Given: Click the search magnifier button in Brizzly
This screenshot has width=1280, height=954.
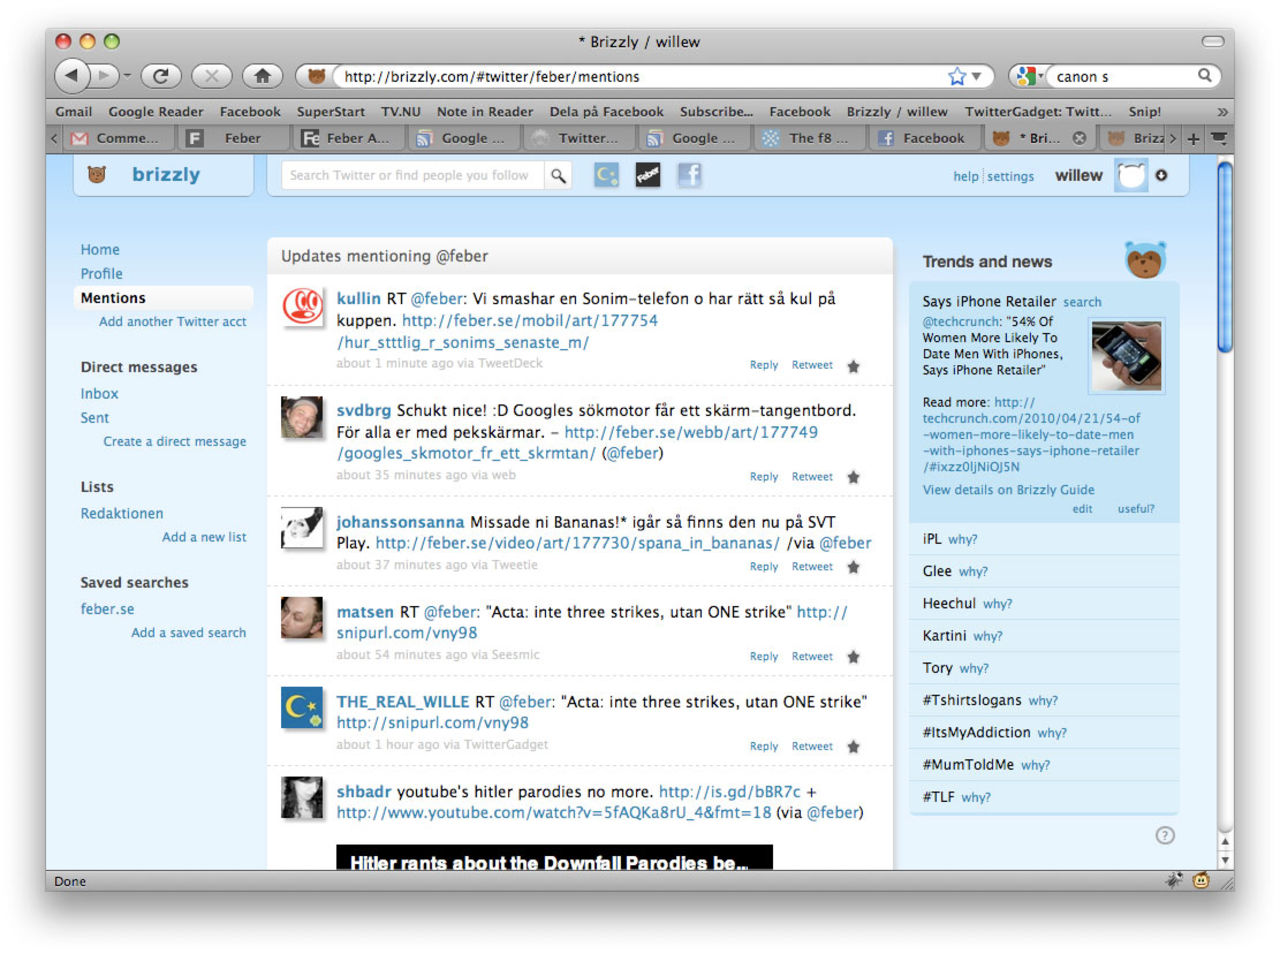Looking at the screenshot, I should (x=558, y=176).
